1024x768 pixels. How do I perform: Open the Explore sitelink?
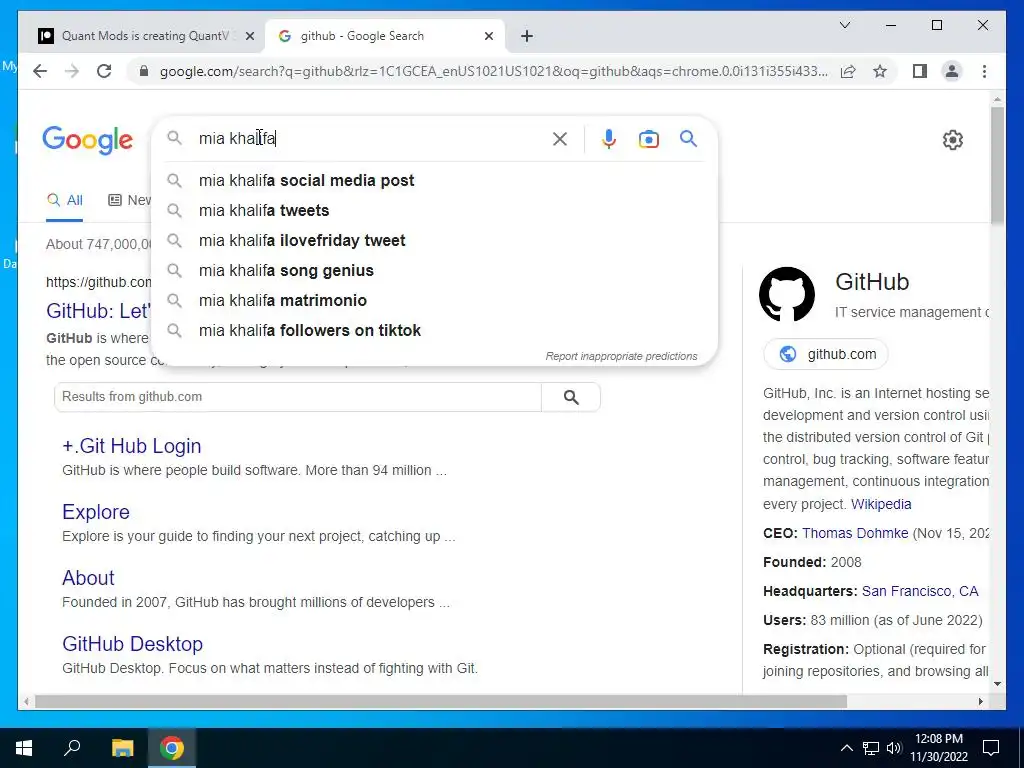[96, 512]
